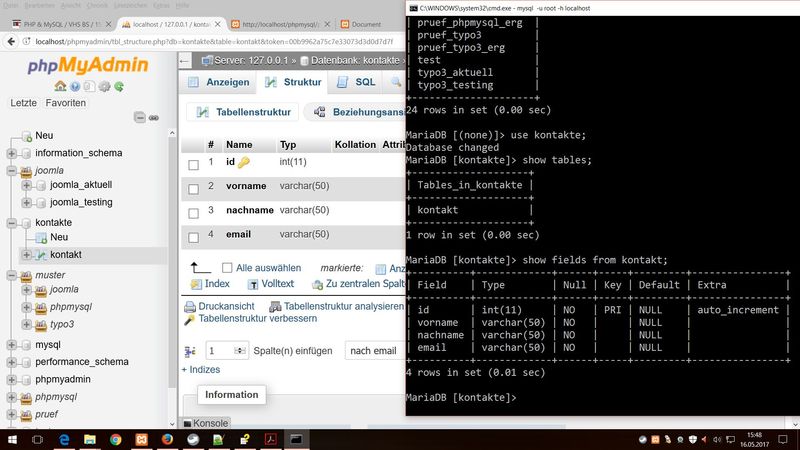Launch Edge from the taskbar
This screenshot has height=450, width=800.
click(64, 439)
